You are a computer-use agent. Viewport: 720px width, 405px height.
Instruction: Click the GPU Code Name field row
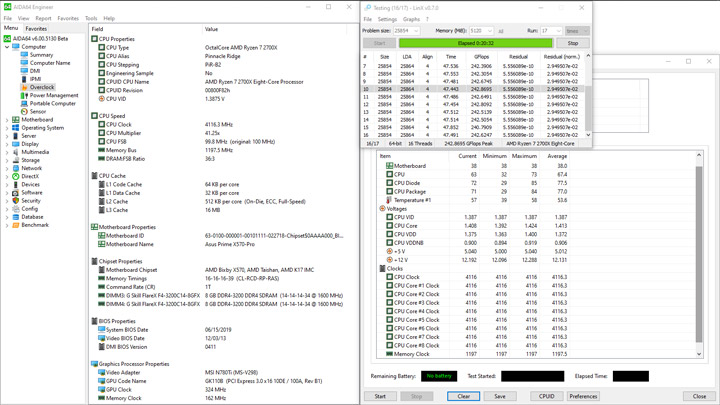coord(220,381)
